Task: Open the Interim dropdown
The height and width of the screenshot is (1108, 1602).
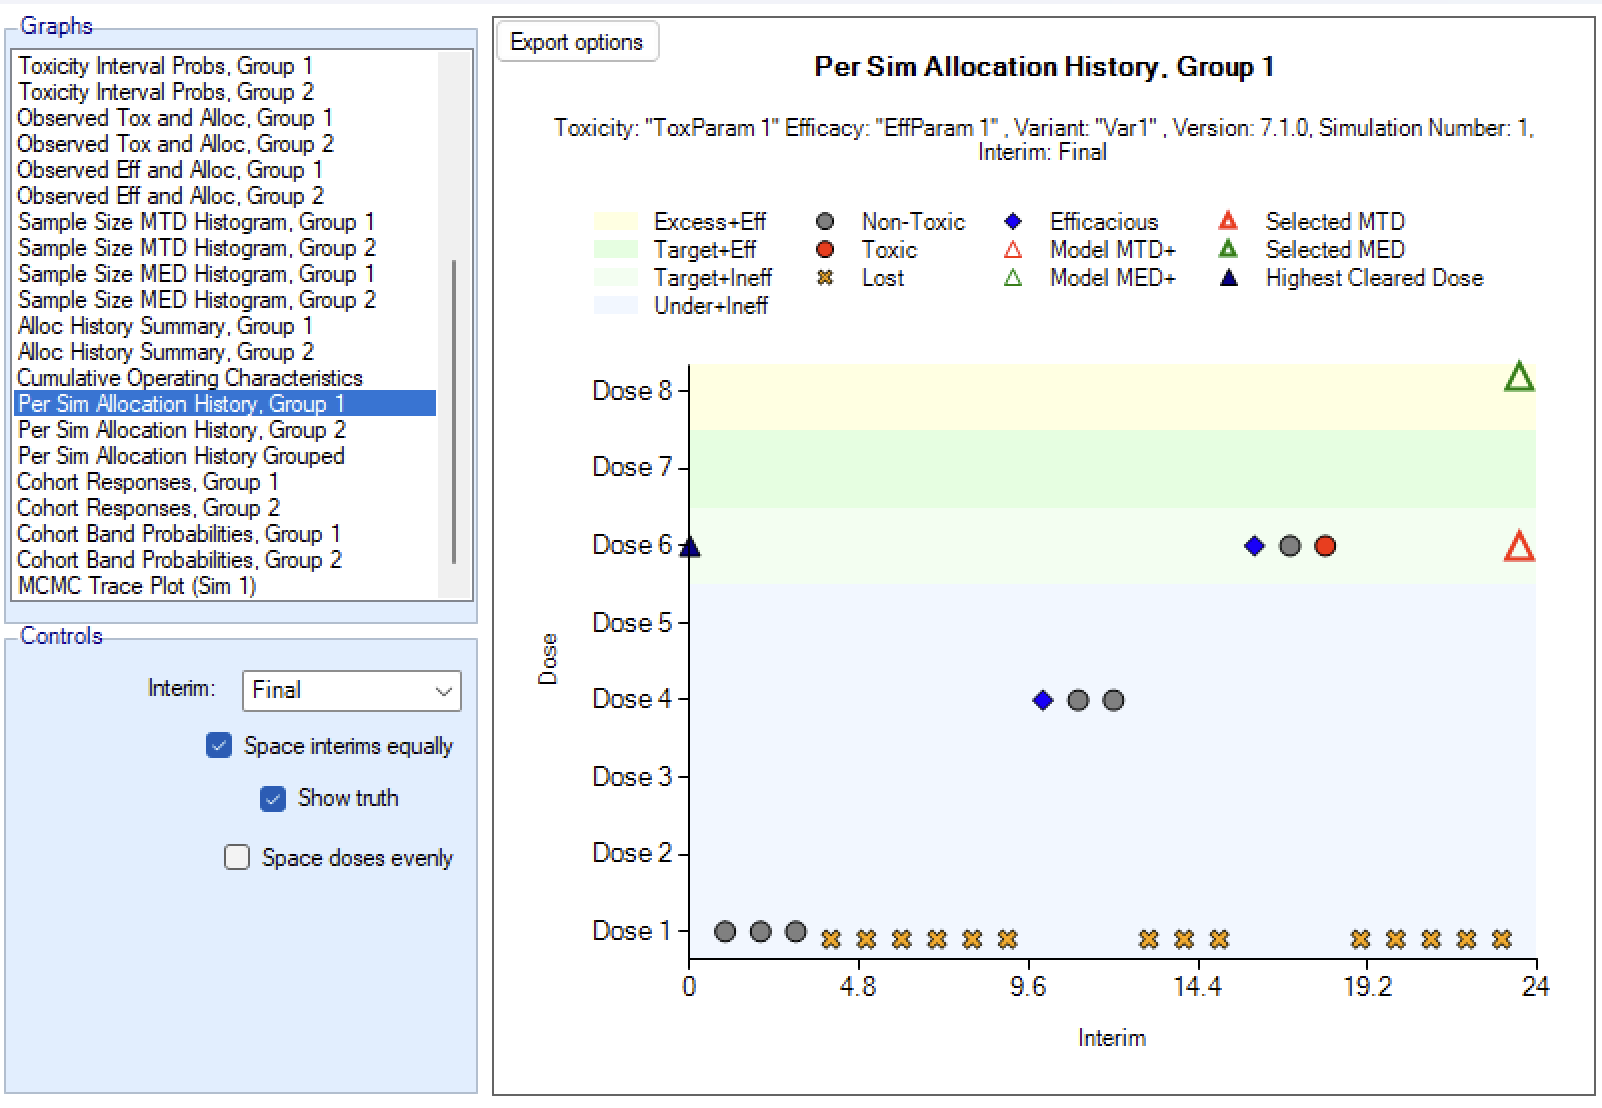Action: 351,690
